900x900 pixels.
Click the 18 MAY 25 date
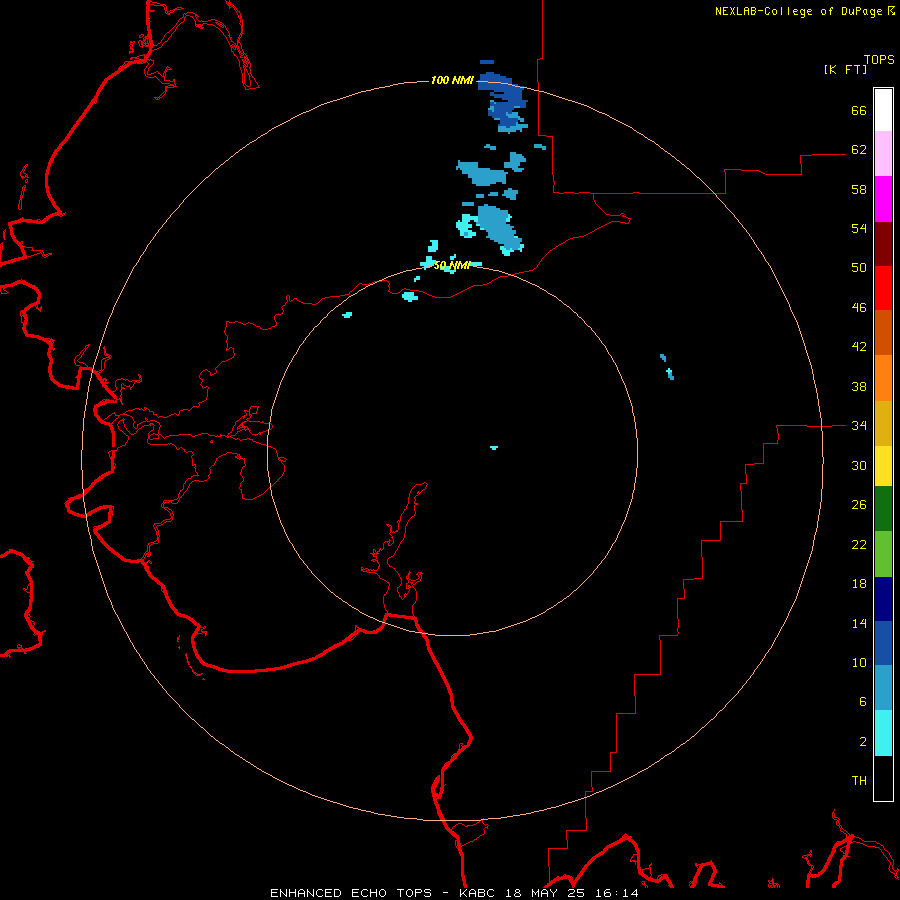[x=547, y=893]
